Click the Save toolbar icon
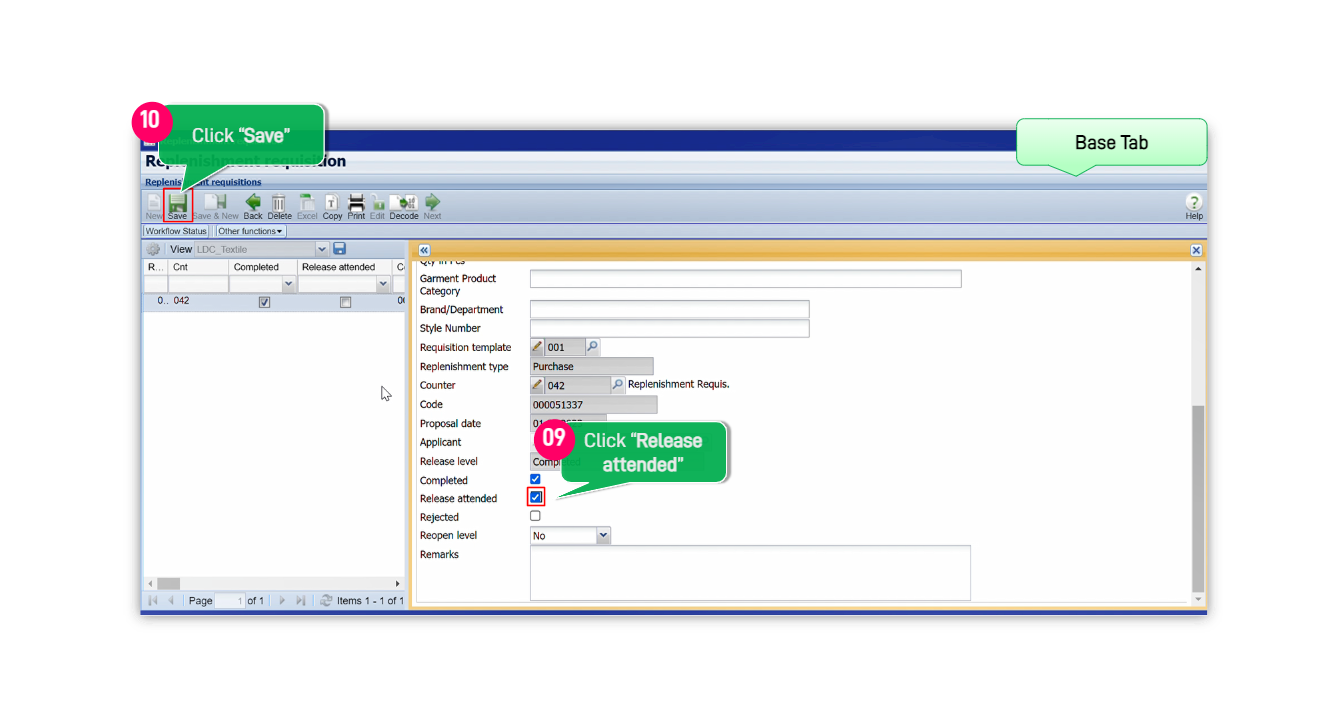Screen dimensions: 1320x726 click(178, 202)
